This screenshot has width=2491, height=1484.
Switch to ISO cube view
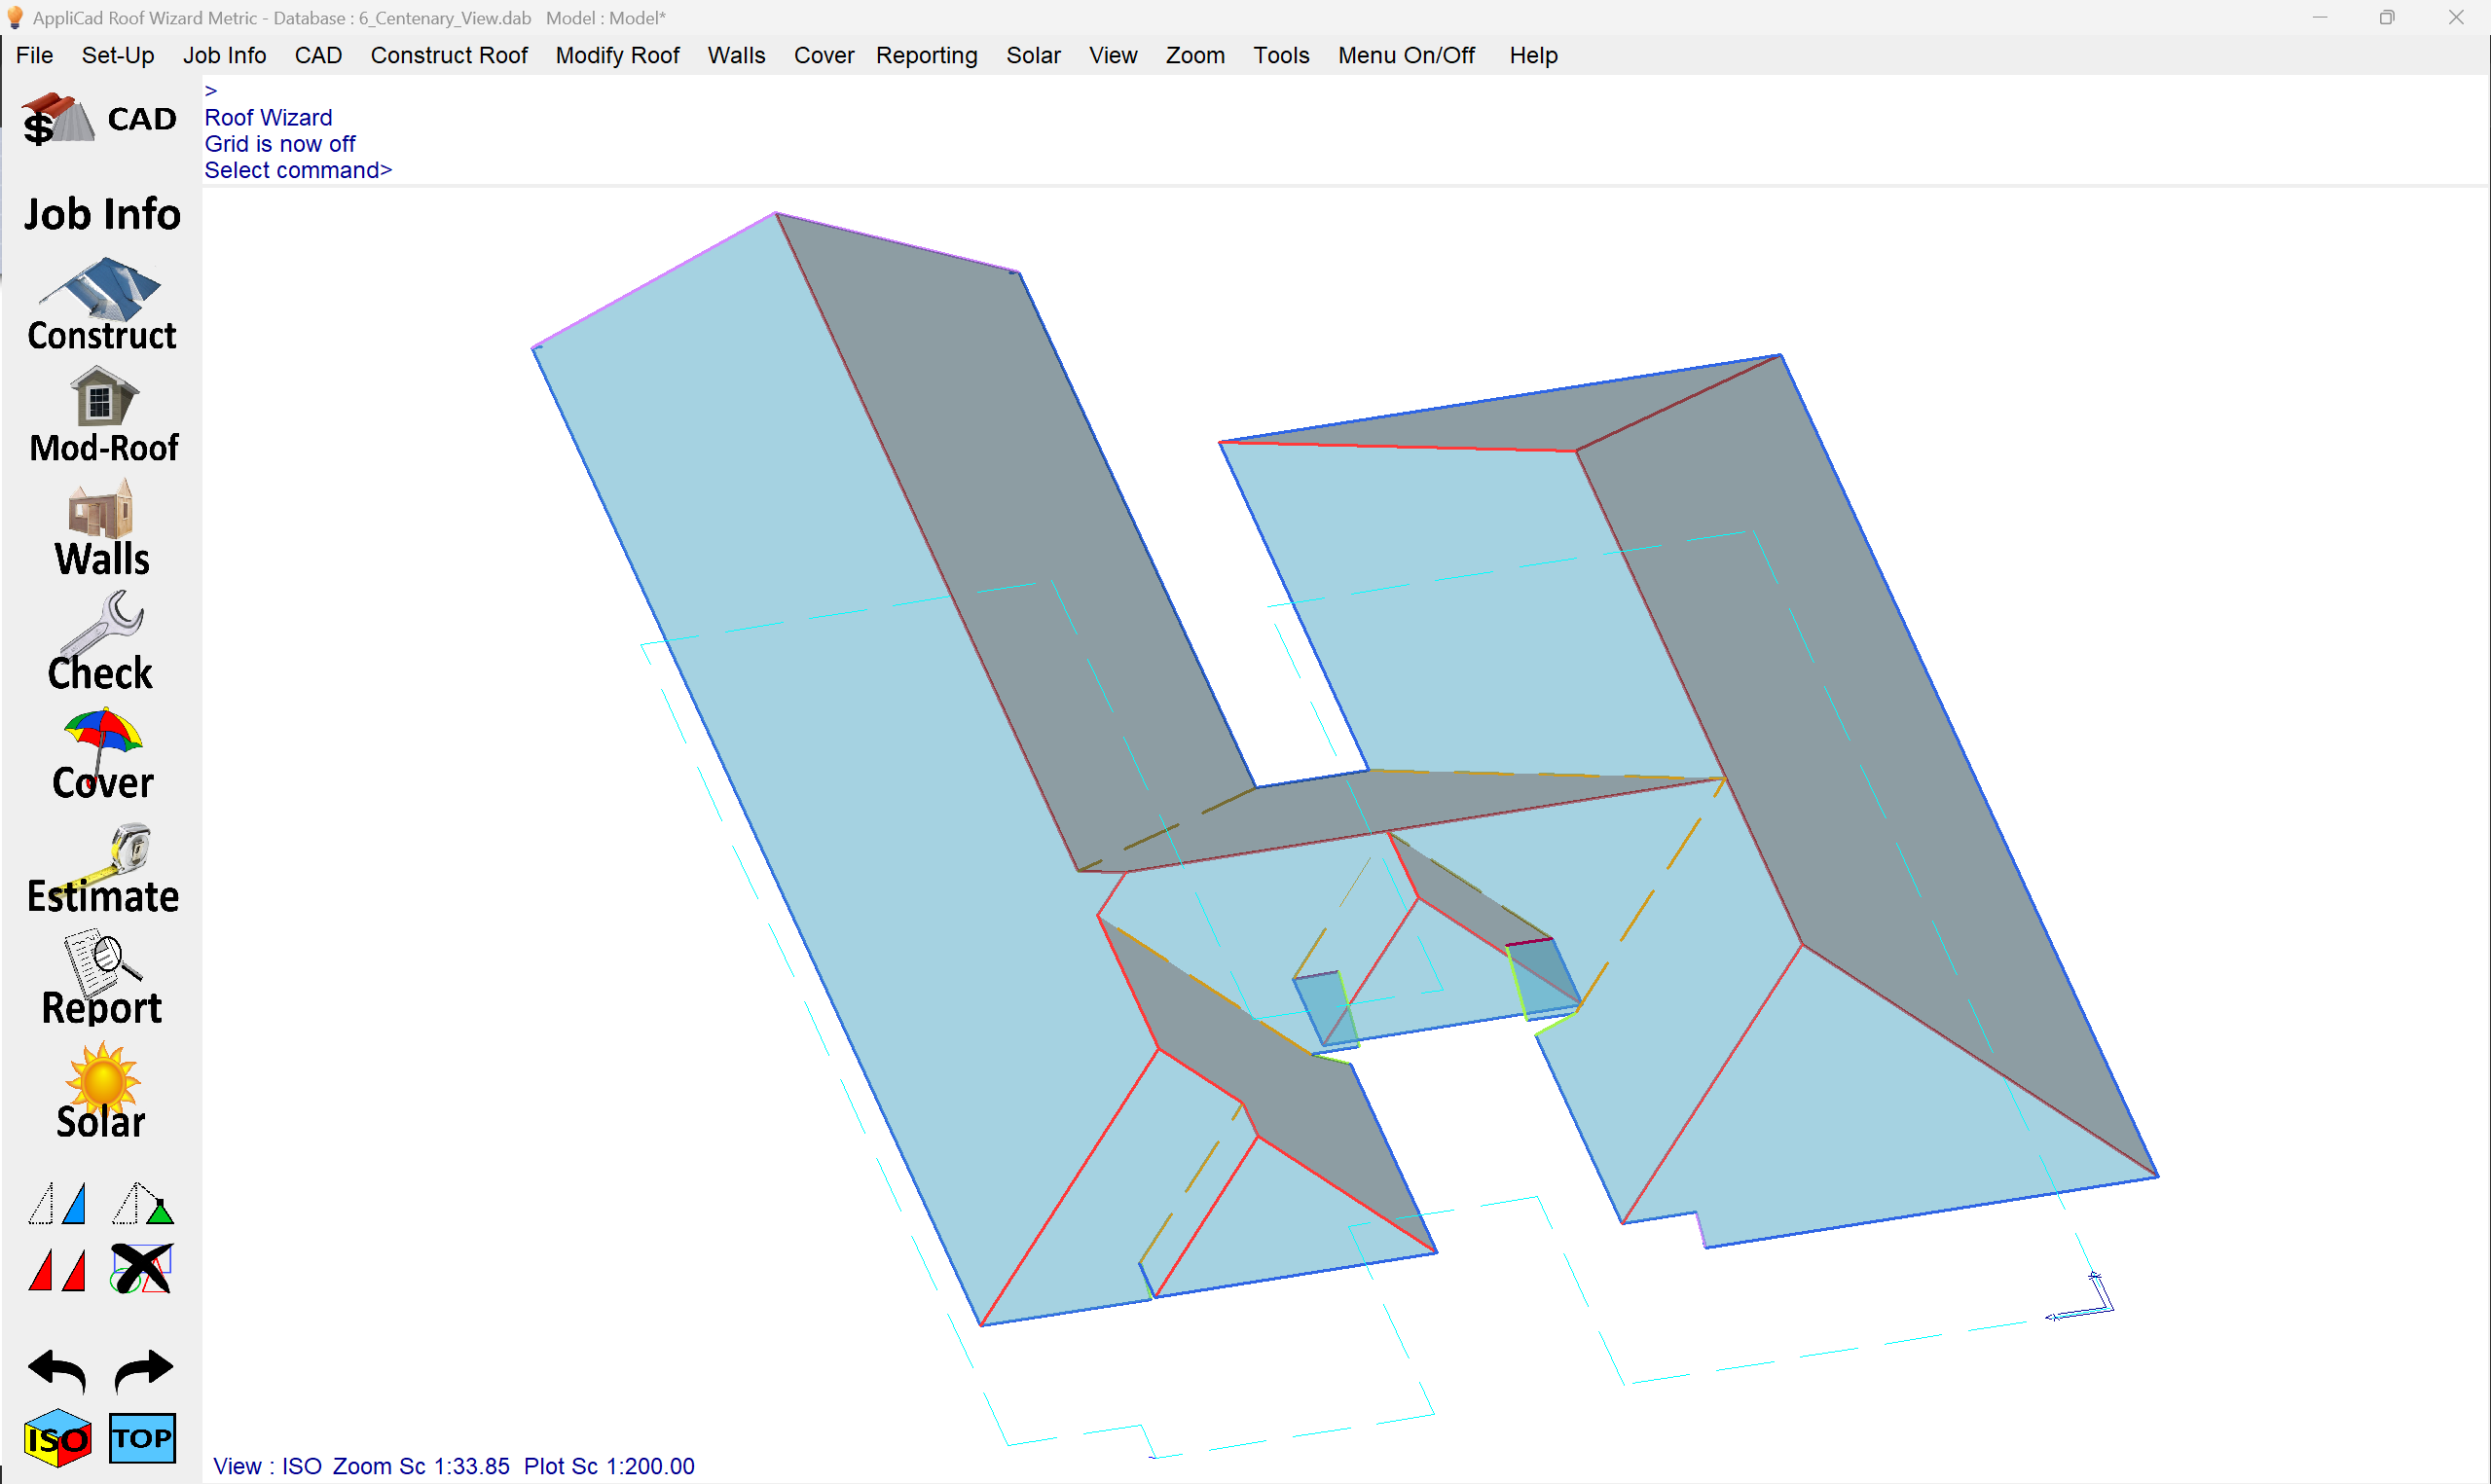(57, 1438)
